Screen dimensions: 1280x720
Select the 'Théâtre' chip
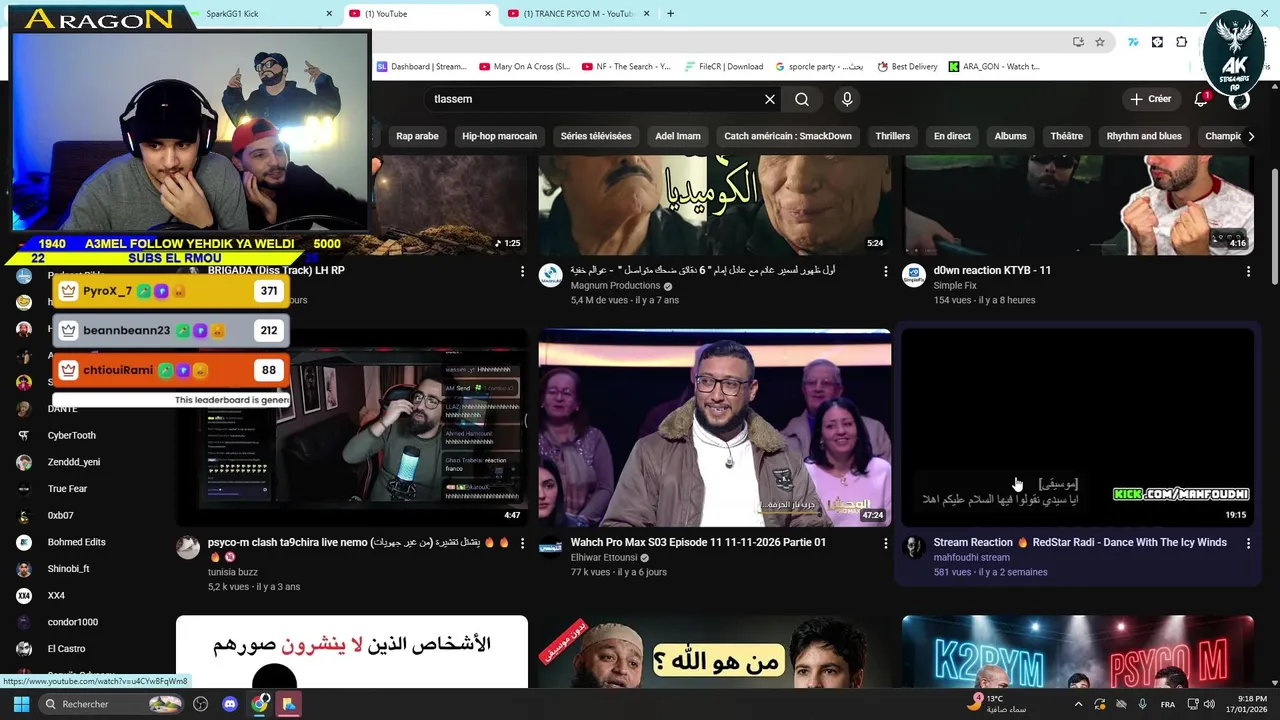[x=1066, y=136]
